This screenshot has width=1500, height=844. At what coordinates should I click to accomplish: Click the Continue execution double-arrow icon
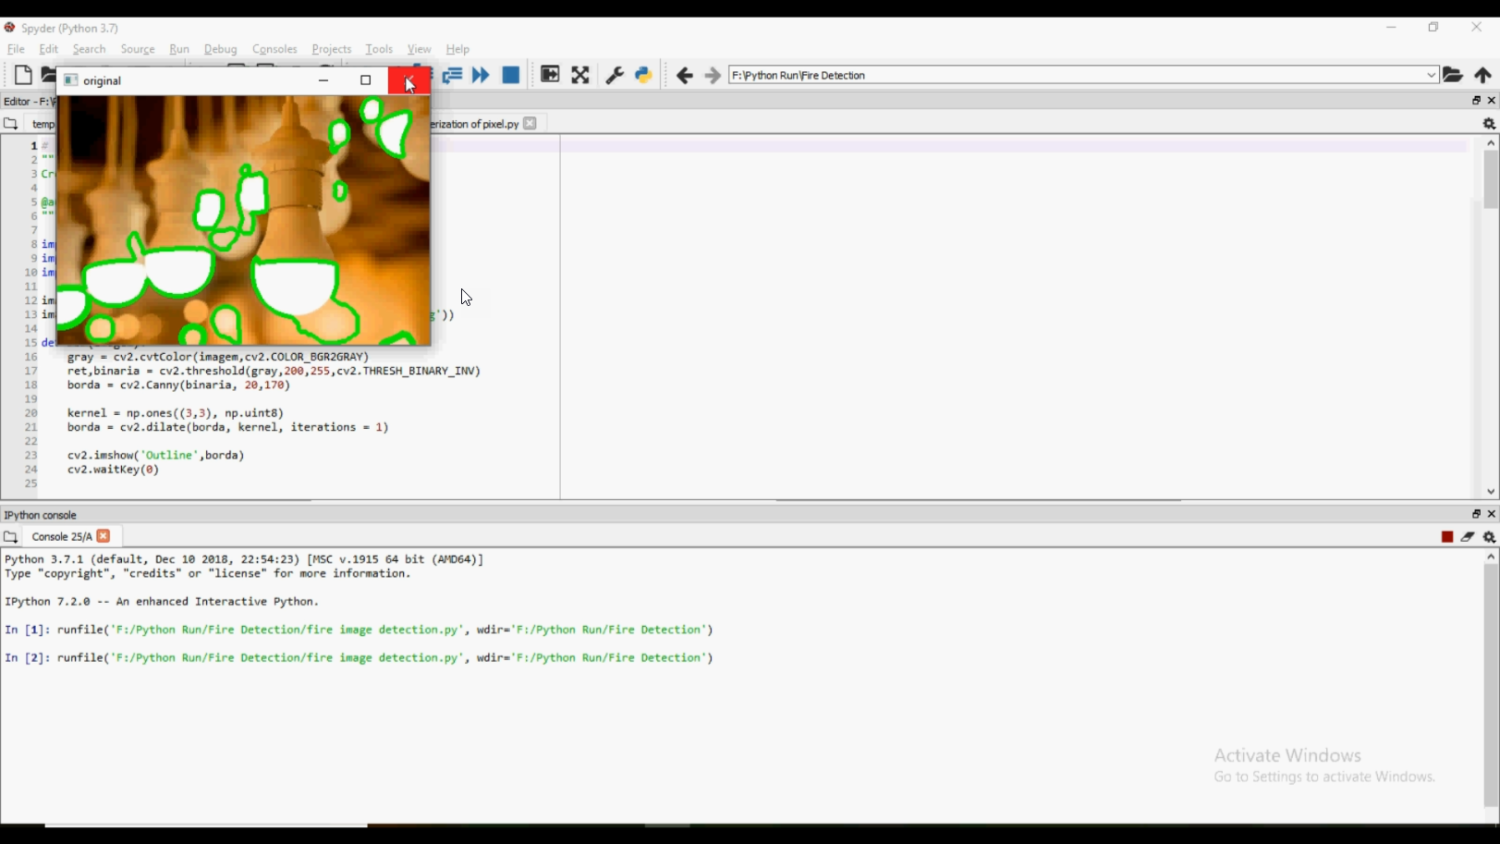pyautogui.click(x=481, y=75)
